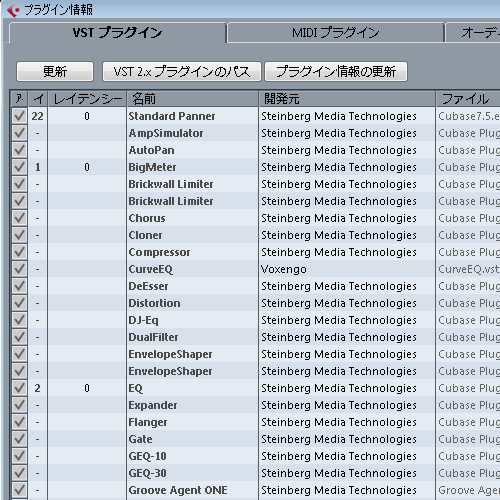Select the Chorus name
The image size is (500, 500).
click(x=147, y=218)
